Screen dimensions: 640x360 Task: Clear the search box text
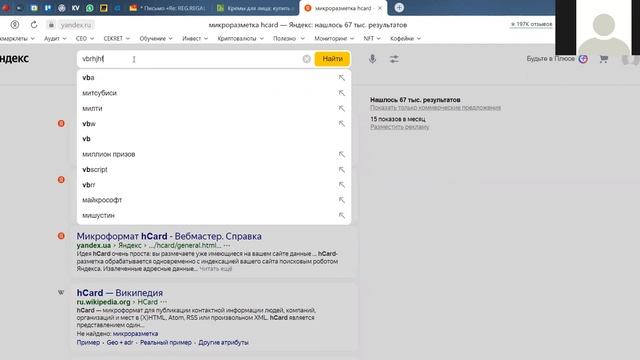[307, 59]
